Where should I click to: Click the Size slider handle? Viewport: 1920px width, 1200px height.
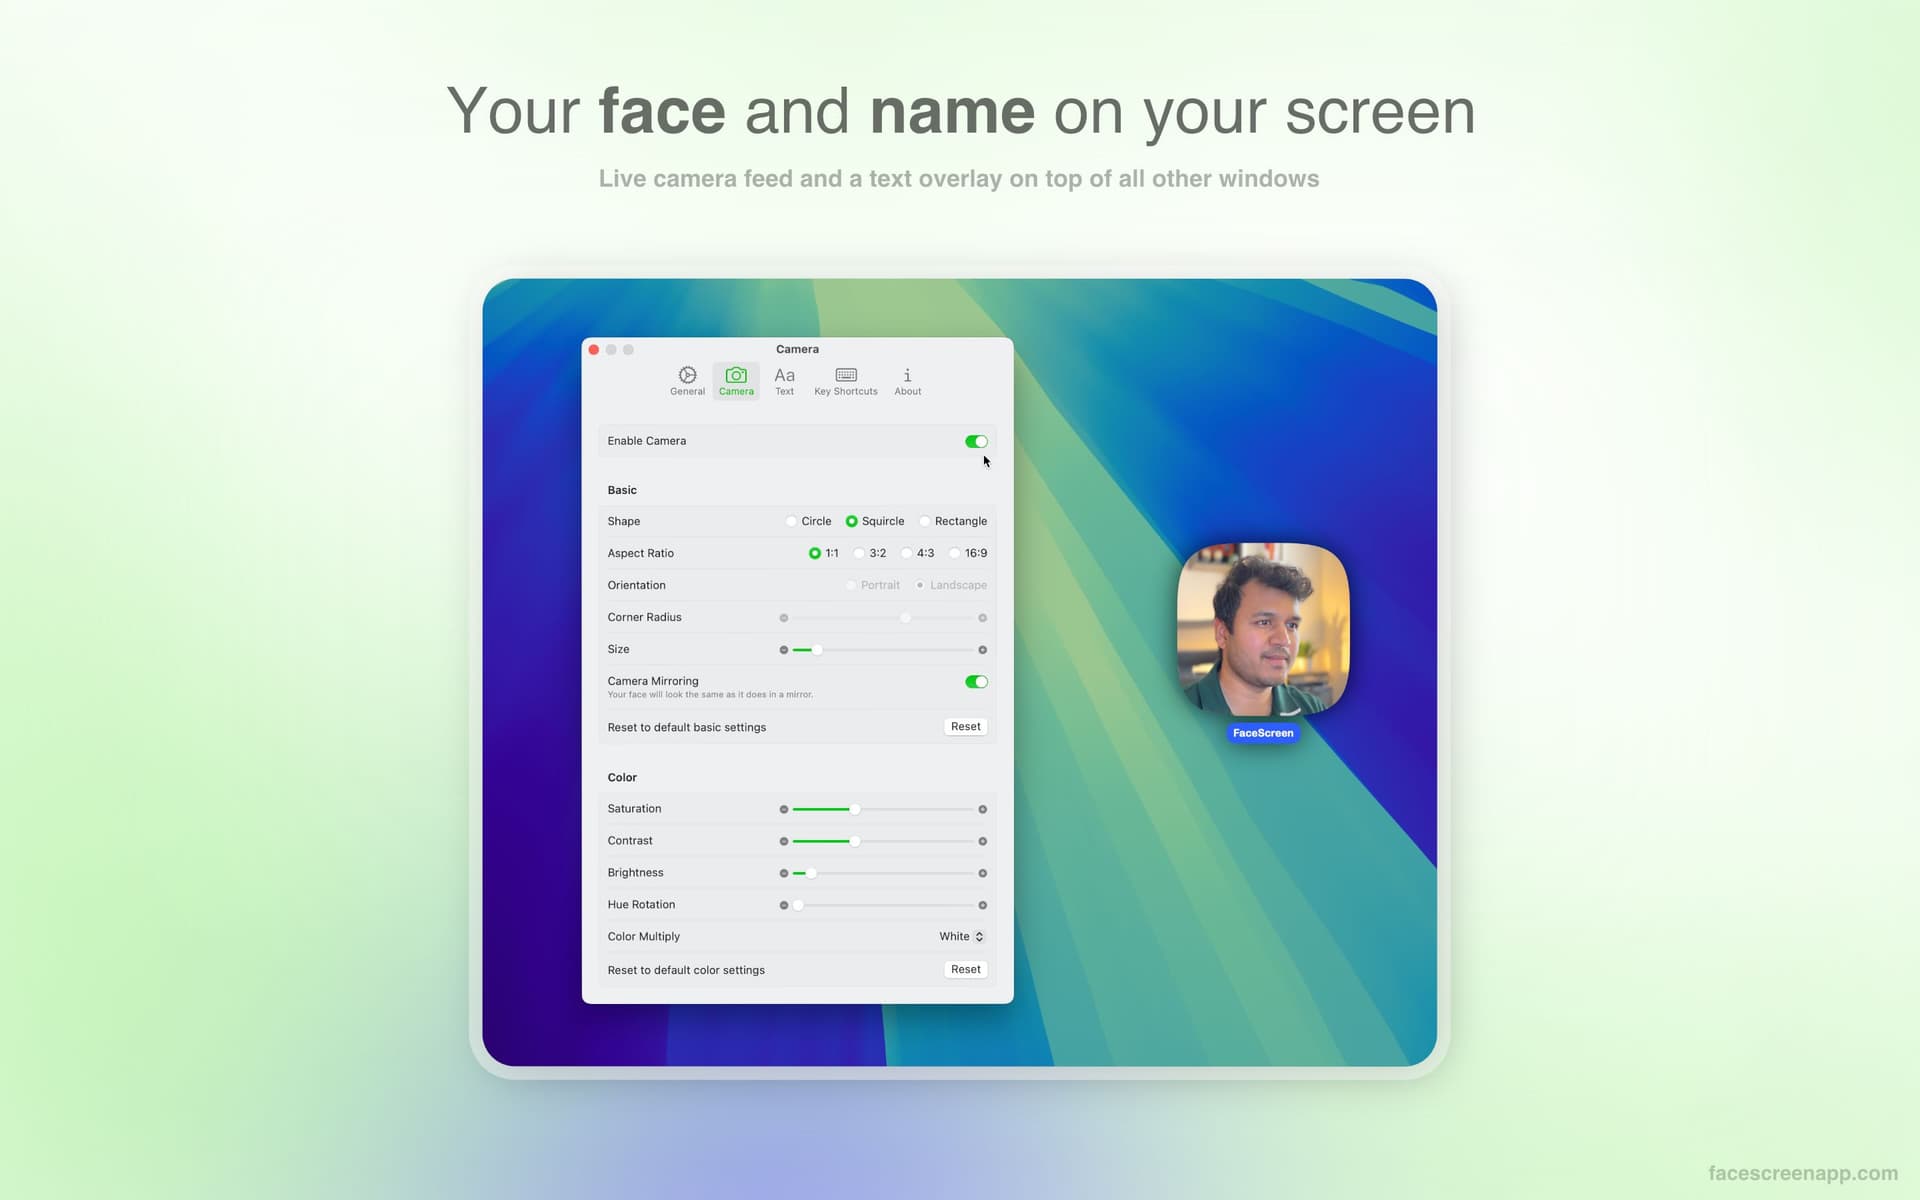[x=817, y=650]
